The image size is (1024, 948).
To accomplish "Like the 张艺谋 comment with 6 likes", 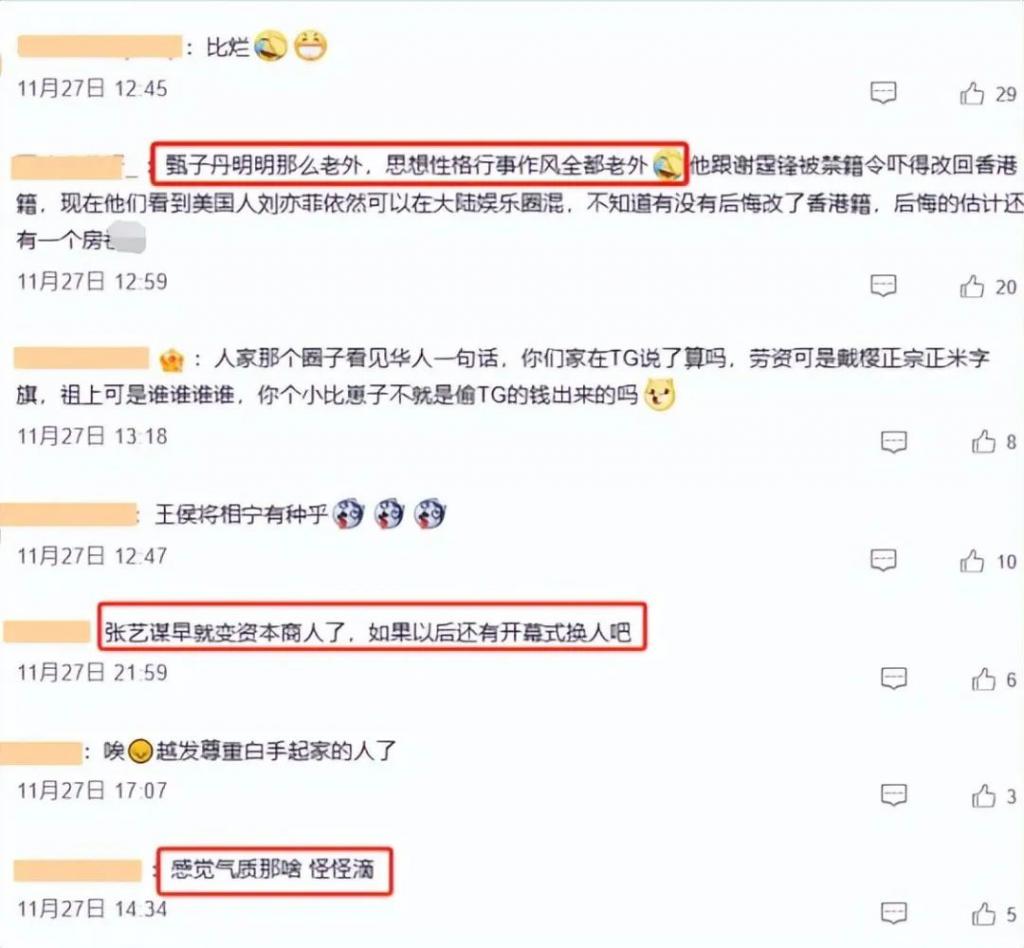I will (x=984, y=679).
